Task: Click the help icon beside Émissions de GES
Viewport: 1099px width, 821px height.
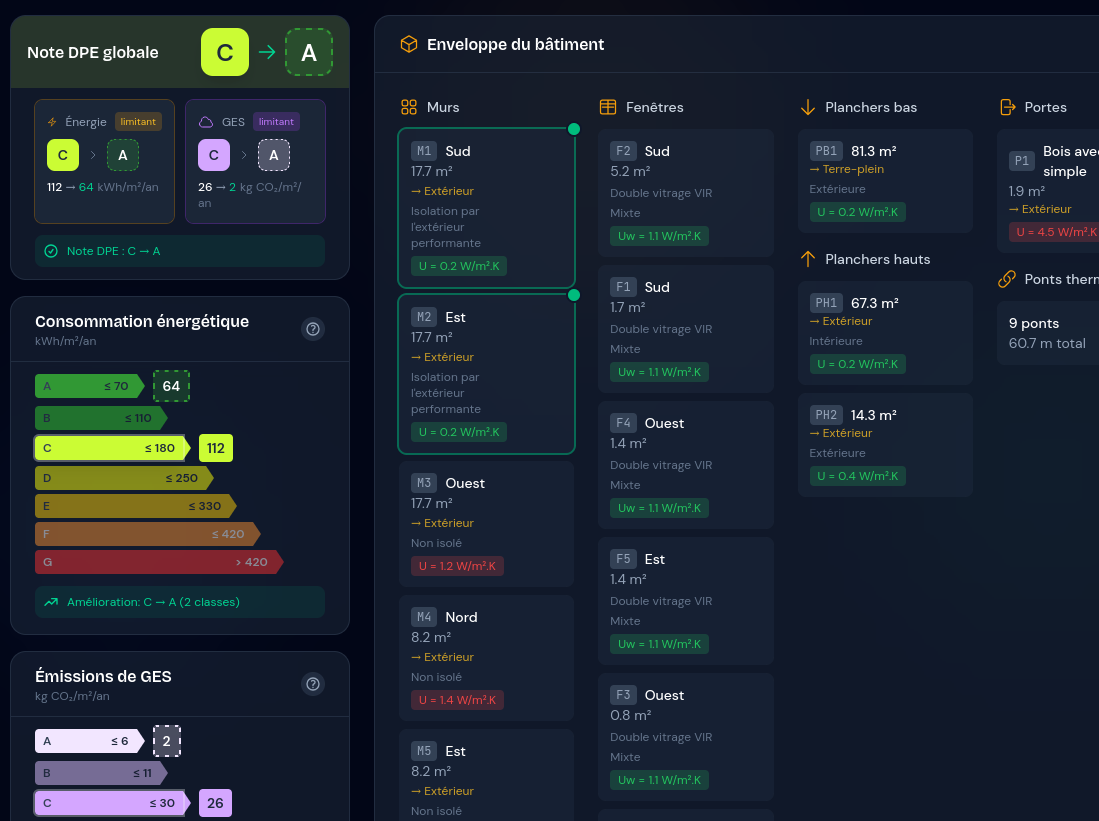Action: [x=313, y=684]
